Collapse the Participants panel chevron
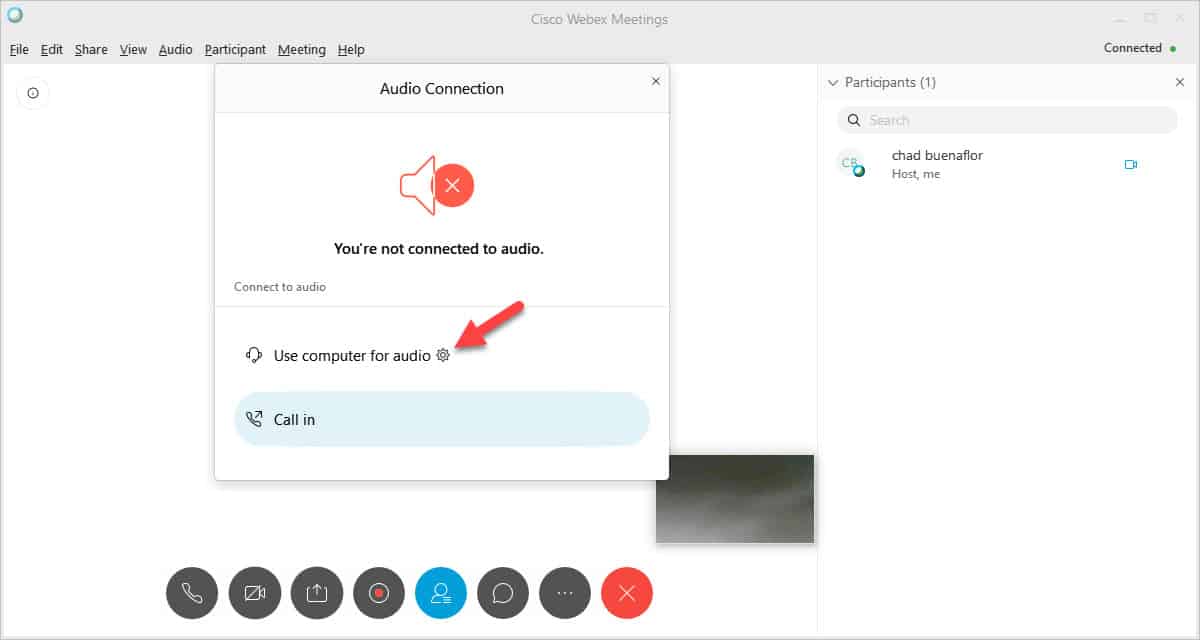 [x=833, y=83]
